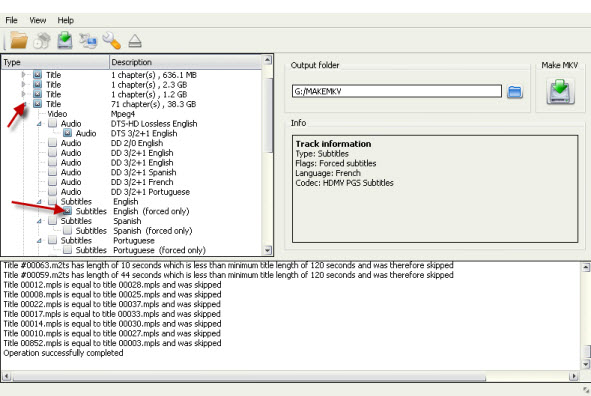Browse for output folder using blue folder icon

(x=515, y=92)
